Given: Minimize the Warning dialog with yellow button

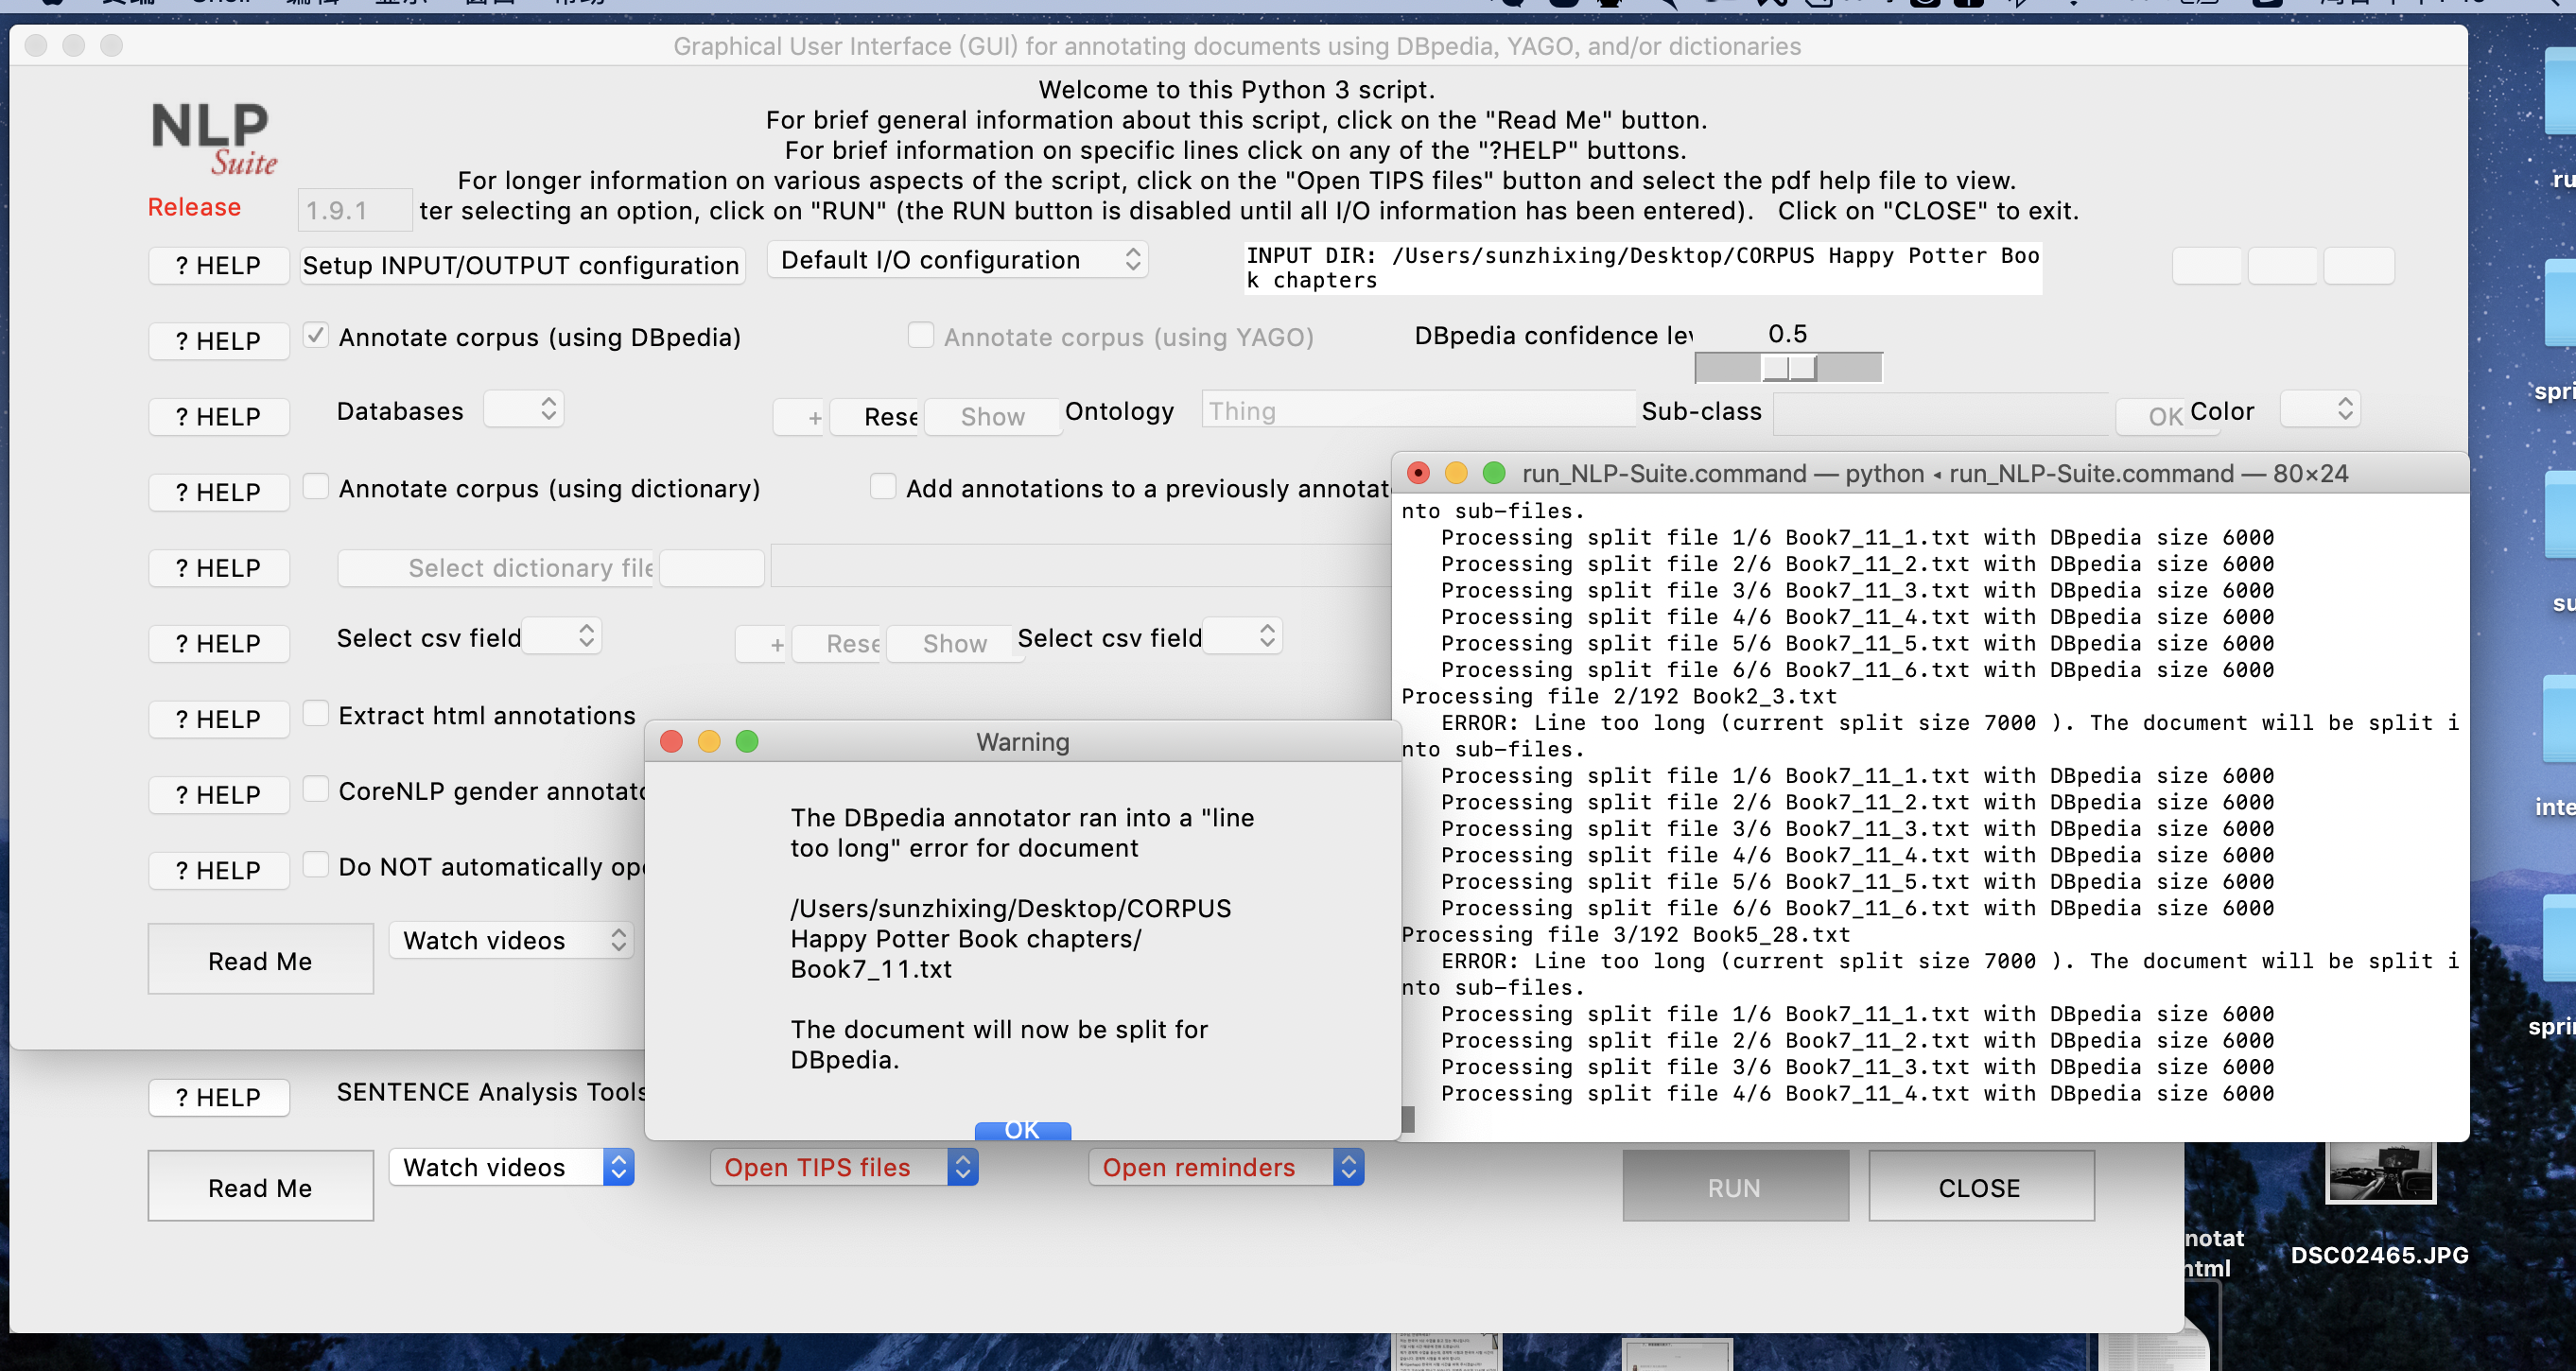Looking at the screenshot, I should click(x=709, y=742).
